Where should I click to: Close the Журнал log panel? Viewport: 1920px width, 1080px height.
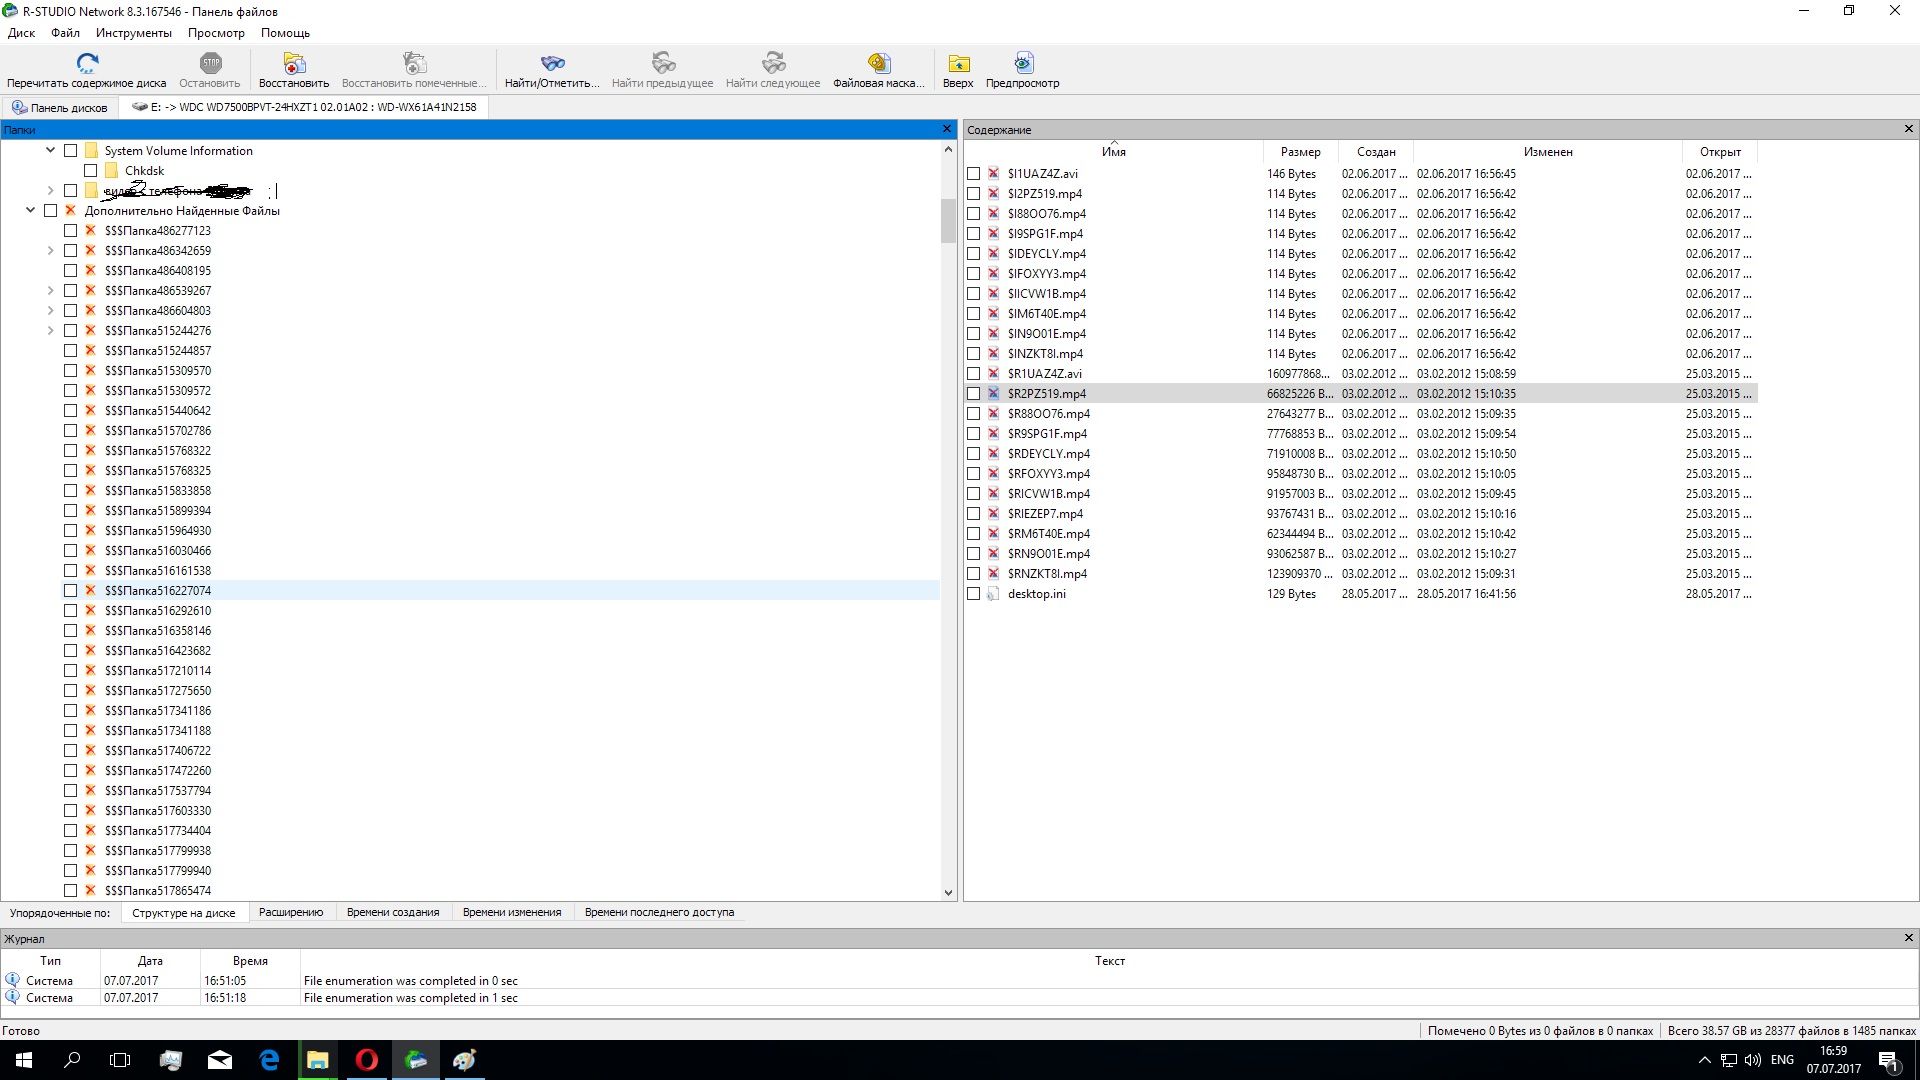click(1908, 938)
